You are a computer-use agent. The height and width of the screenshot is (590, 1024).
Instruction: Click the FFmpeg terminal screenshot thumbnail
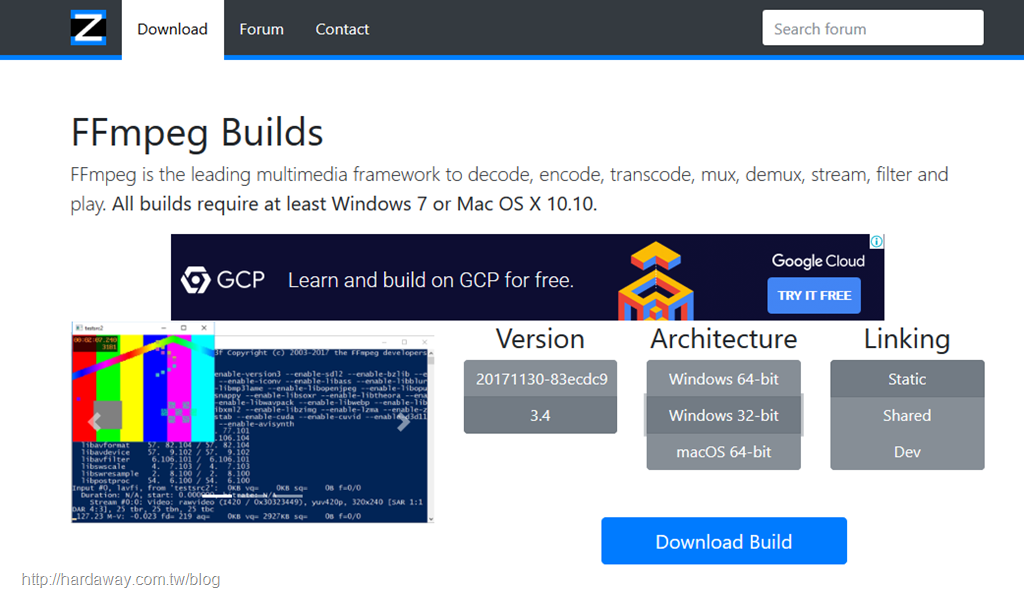point(253,422)
